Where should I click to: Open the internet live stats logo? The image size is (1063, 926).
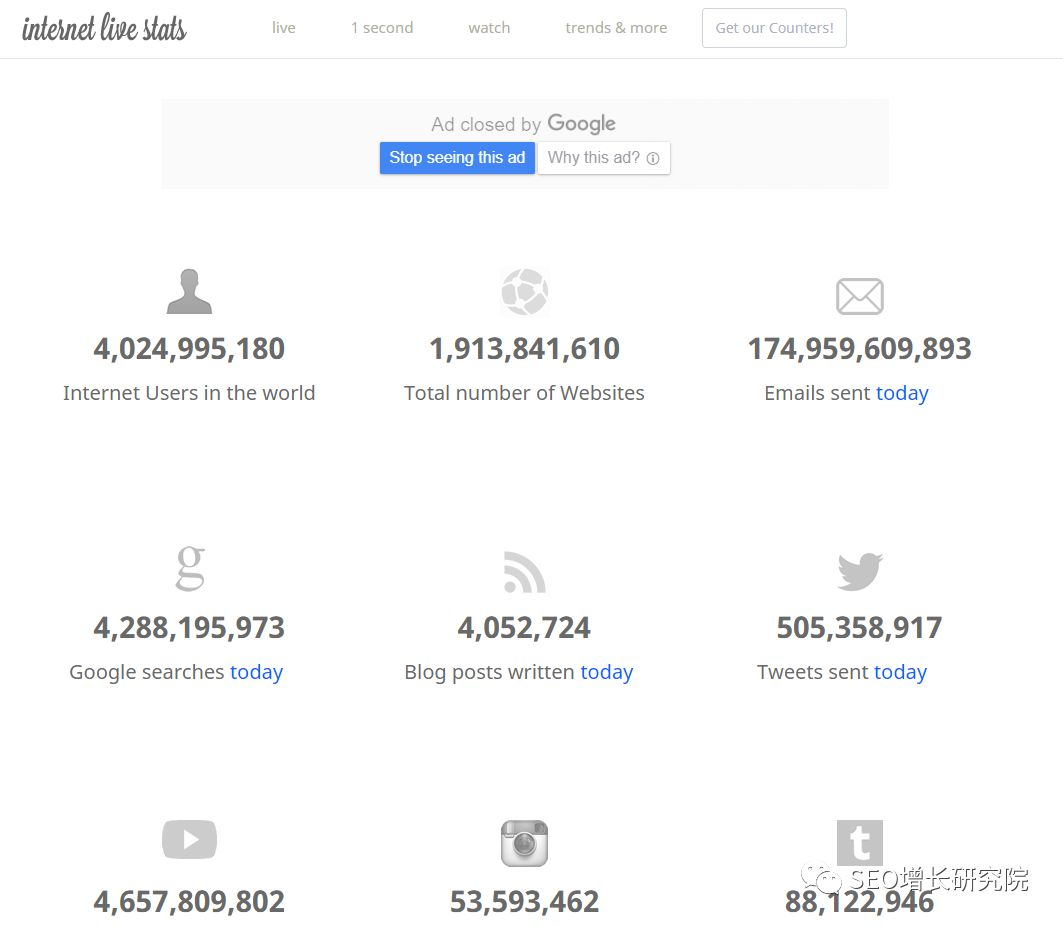(104, 28)
